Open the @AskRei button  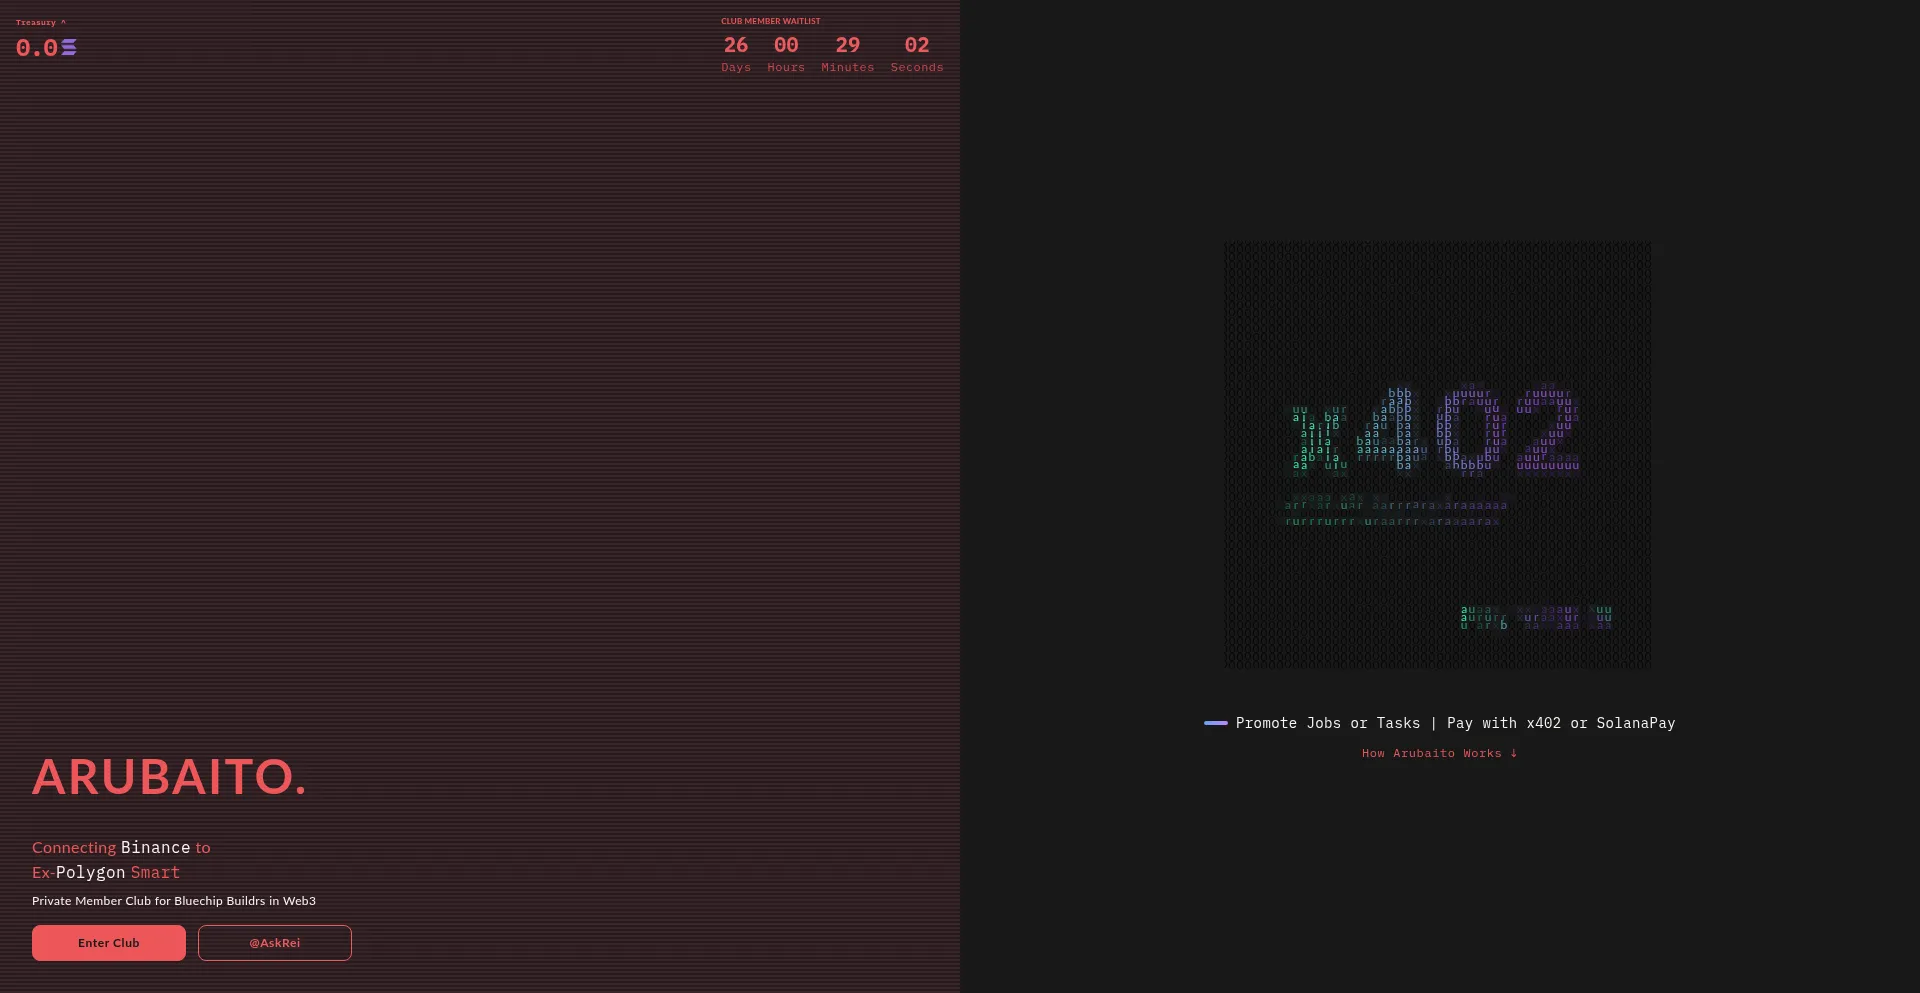(274, 943)
